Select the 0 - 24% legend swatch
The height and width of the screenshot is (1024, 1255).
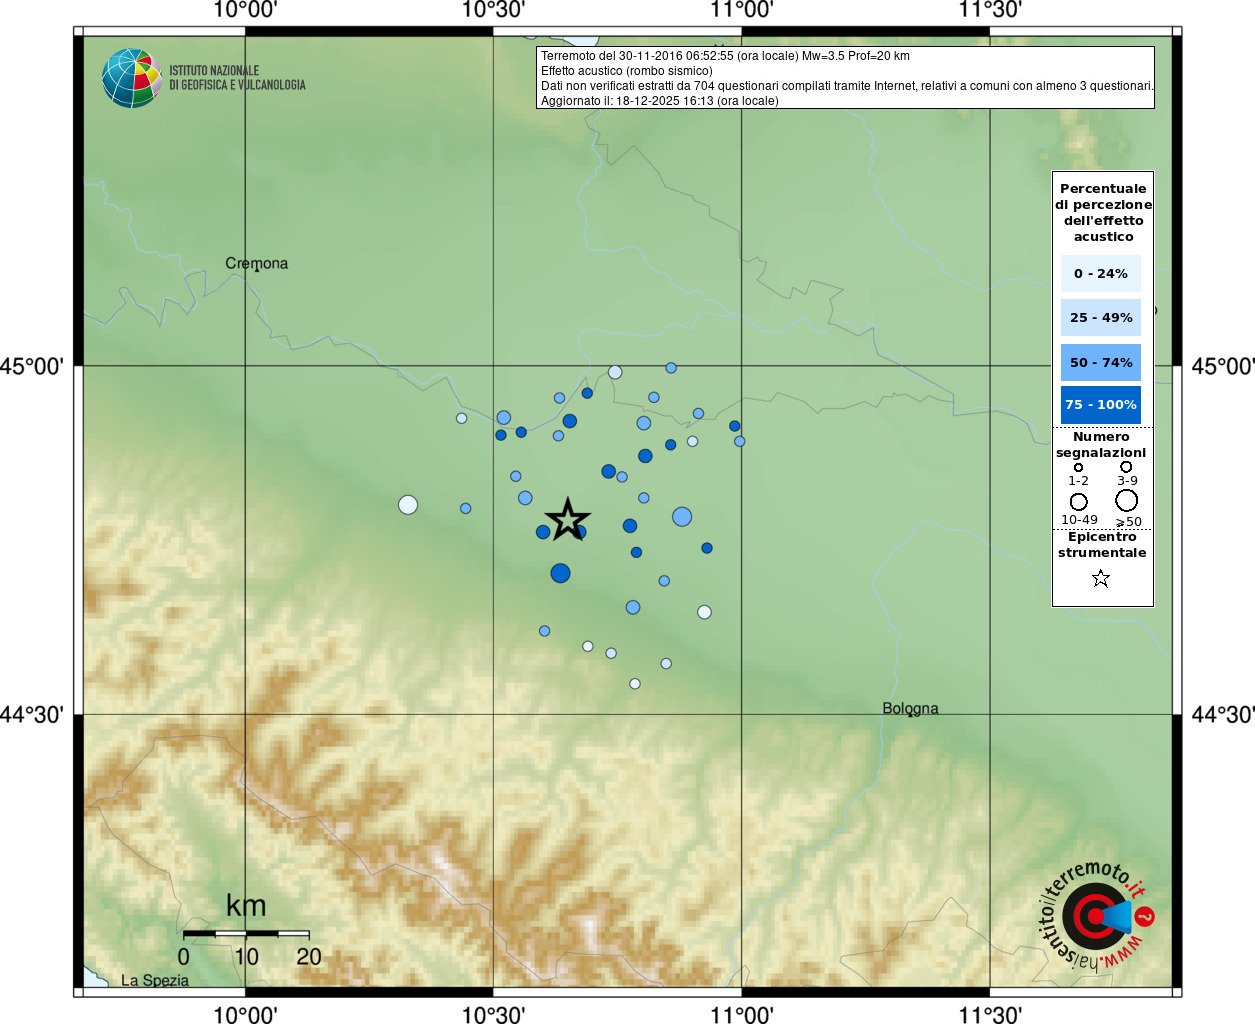click(x=1101, y=273)
